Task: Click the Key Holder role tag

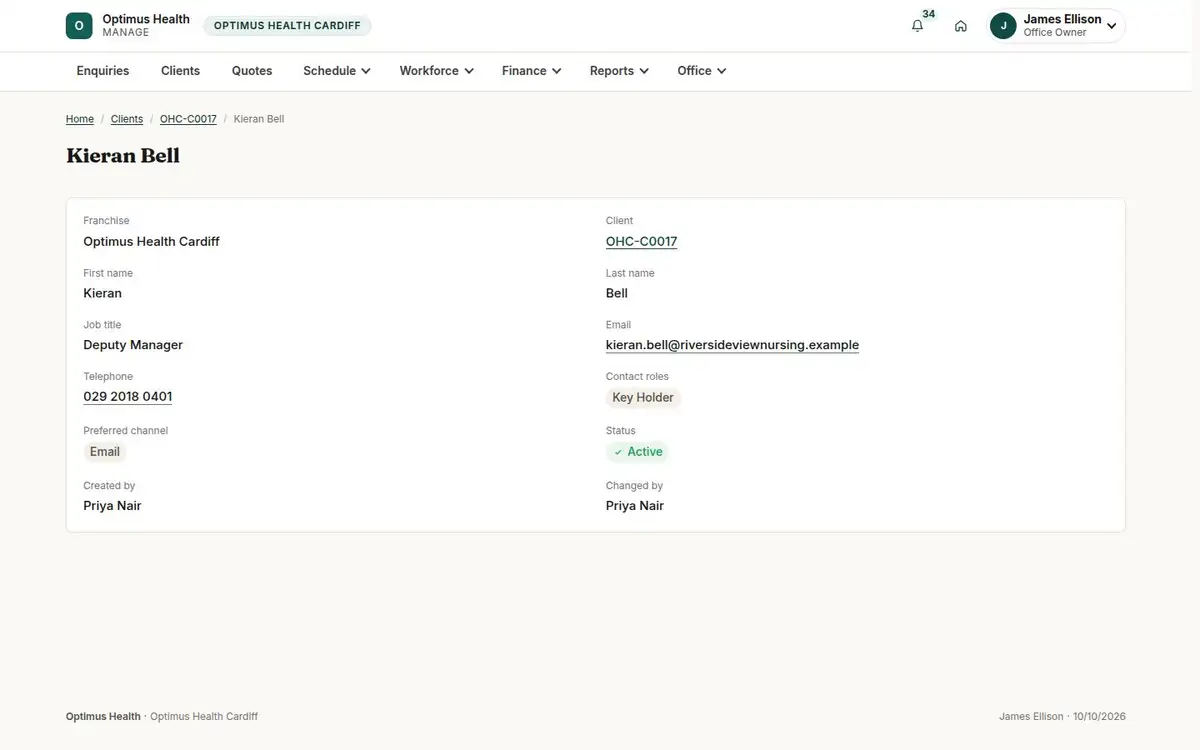Action: tap(643, 398)
